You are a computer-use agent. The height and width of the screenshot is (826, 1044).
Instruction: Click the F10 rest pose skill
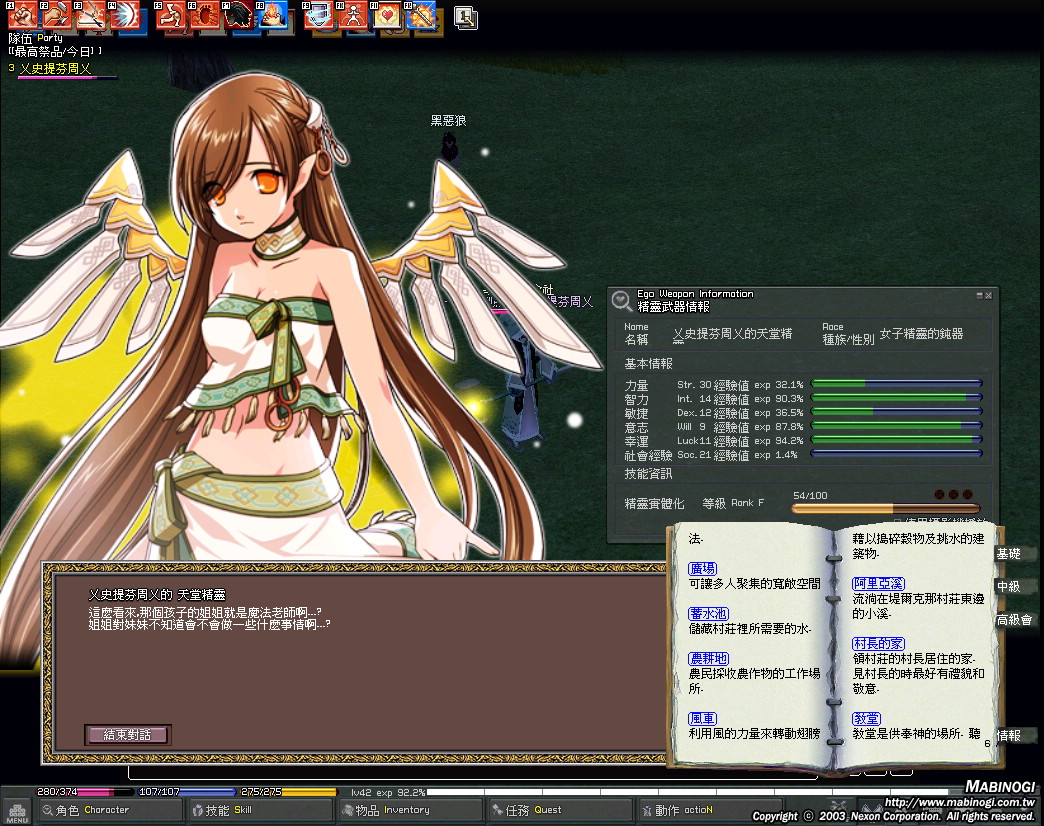(352, 15)
